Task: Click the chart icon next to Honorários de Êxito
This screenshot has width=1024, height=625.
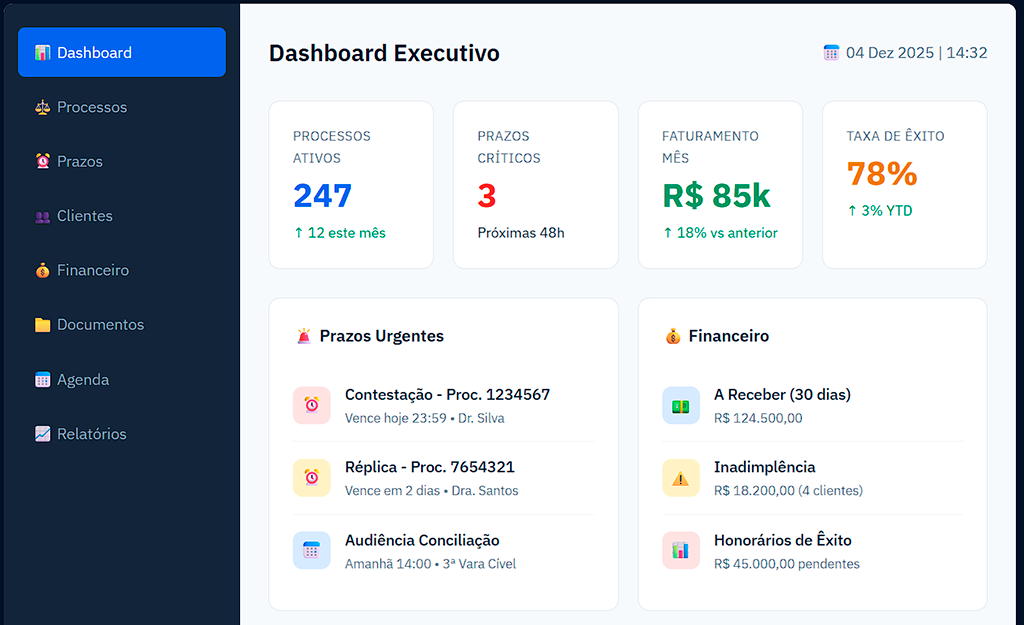Action: pos(681,551)
